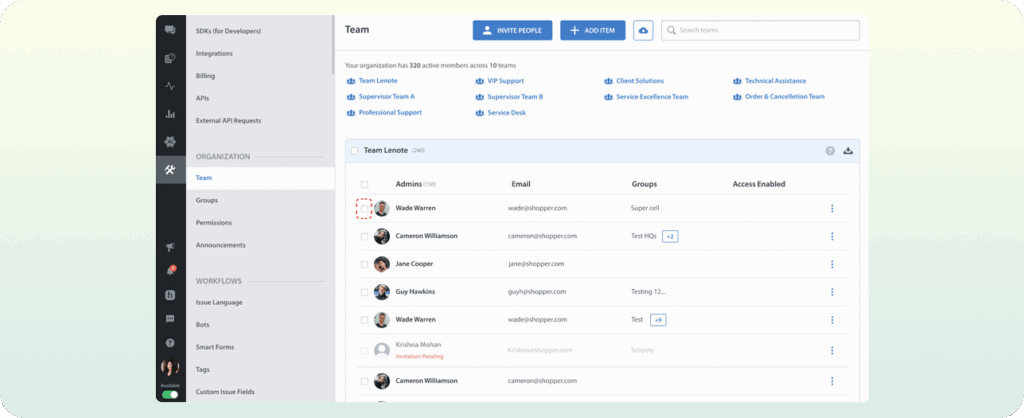Check the box for Jane Cooper
Image resolution: width=1024 pixels, height=418 pixels.
tap(364, 265)
